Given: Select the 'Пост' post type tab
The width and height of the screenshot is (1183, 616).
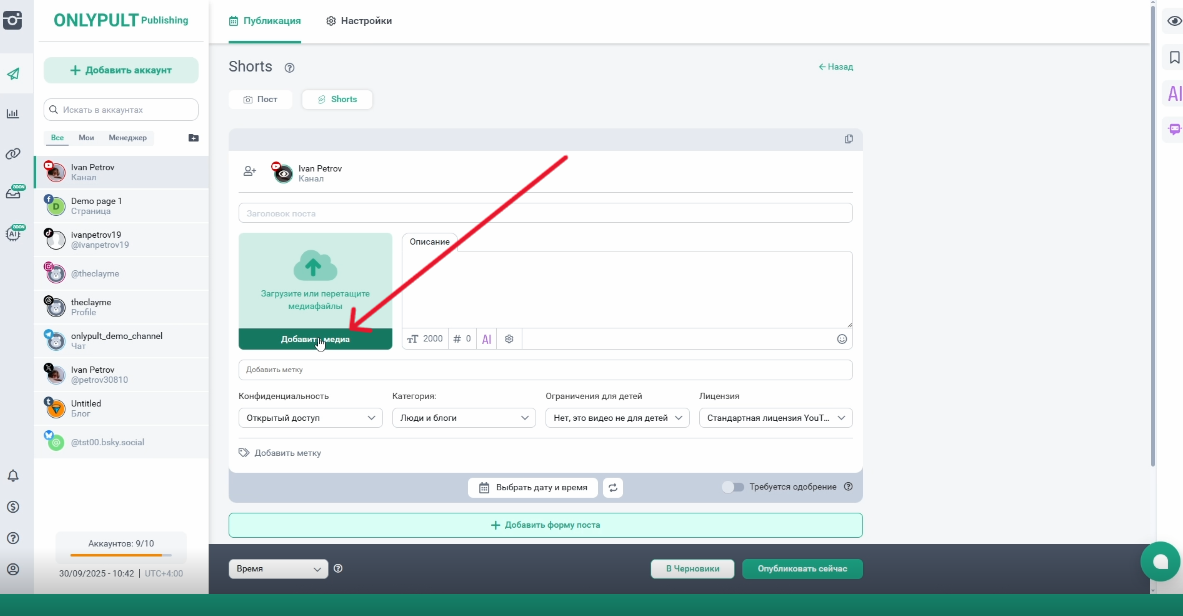Looking at the screenshot, I should (x=260, y=100).
